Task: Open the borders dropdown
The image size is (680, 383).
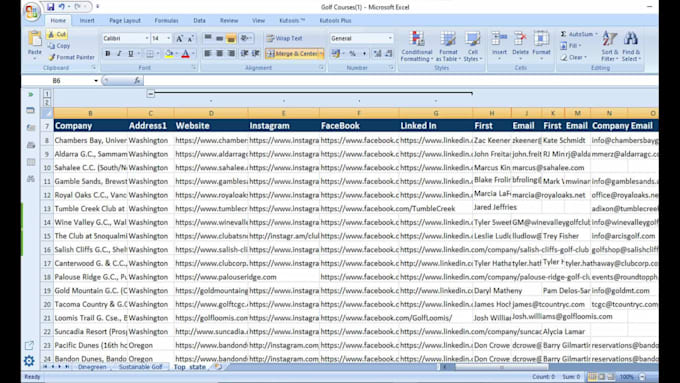Action: pos(157,53)
